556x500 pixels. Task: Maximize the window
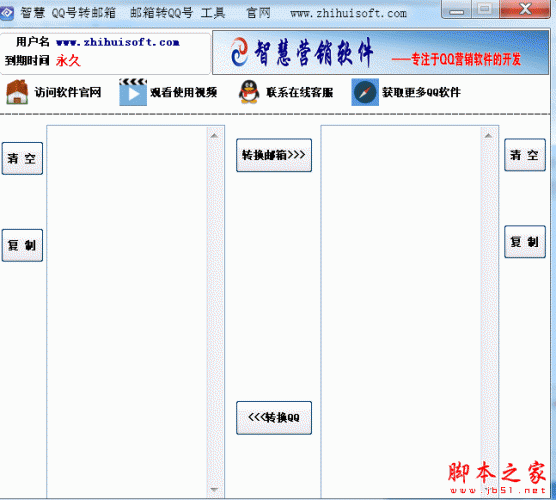(485, 9)
